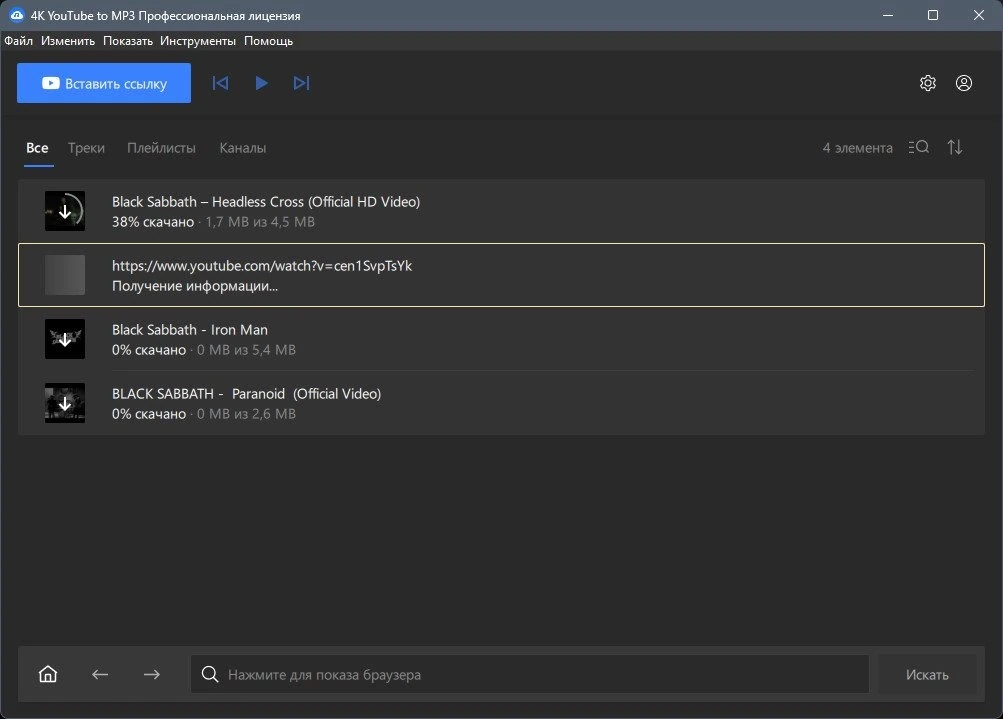
Task: Skip to next track
Action: [x=301, y=83]
